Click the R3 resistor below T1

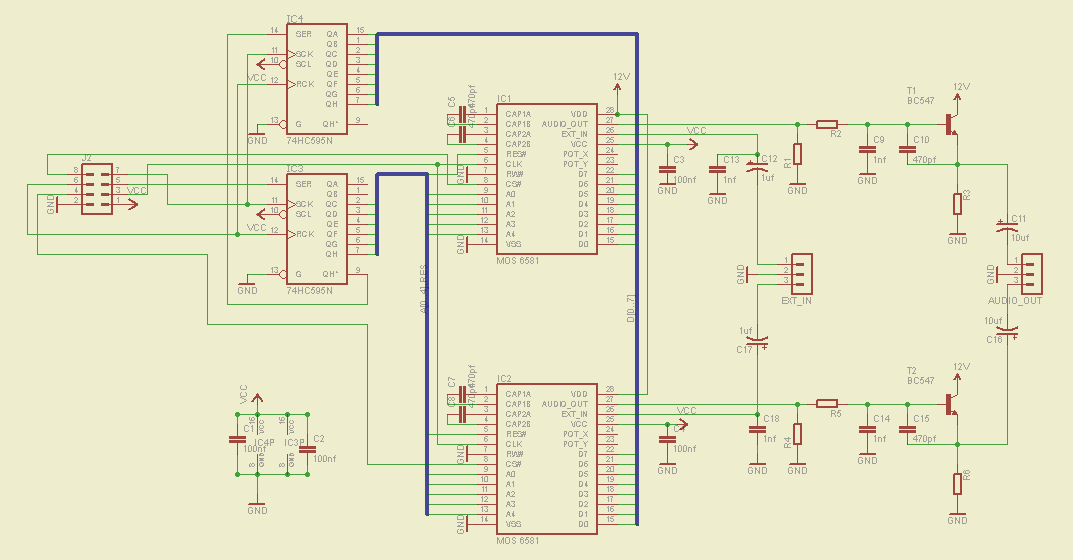957,203
